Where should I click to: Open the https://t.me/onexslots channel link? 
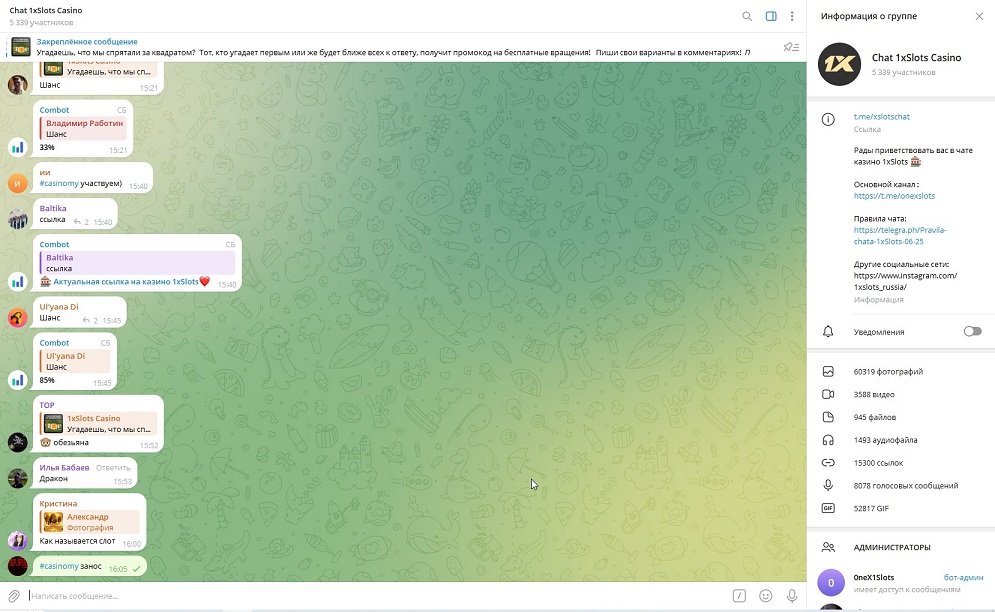894,196
